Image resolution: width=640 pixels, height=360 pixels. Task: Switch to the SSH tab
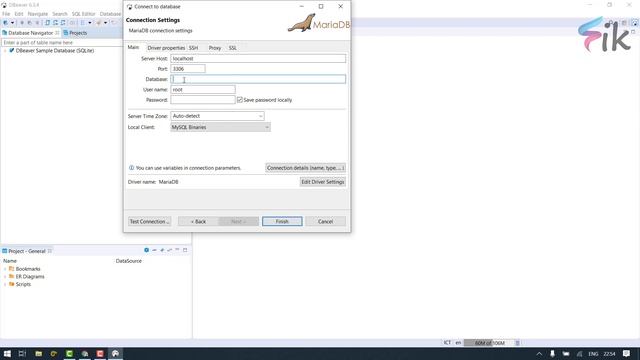click(x=193, y=48)
